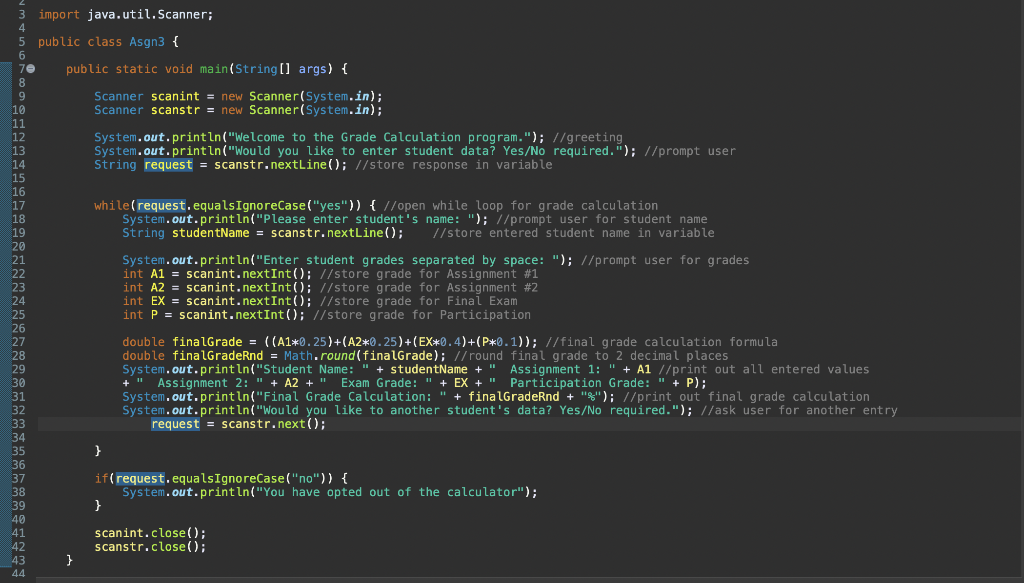Click the 'while' keyword on line 17

pyautogui.click(x=112, y=206)
